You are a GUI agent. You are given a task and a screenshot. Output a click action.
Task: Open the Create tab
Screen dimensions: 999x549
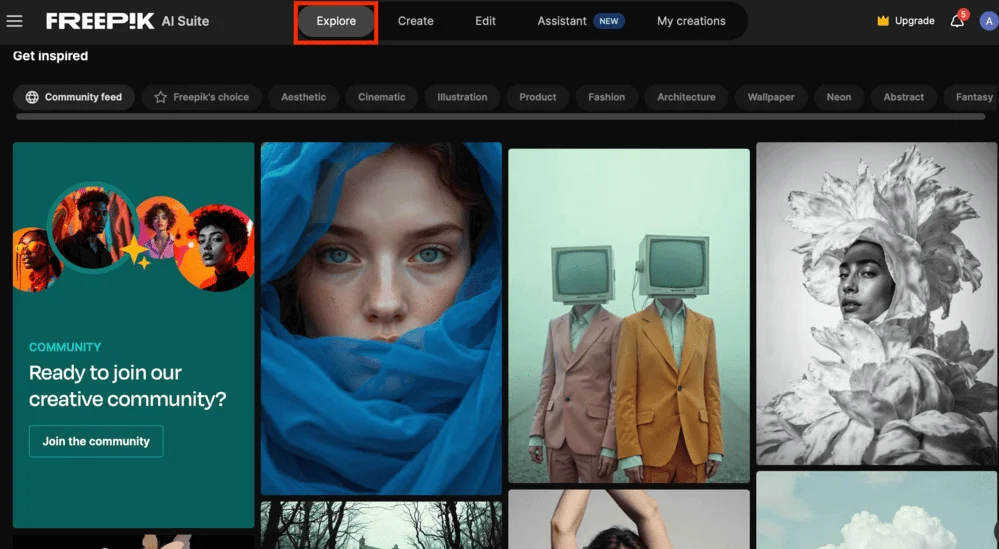click(415, 21)
